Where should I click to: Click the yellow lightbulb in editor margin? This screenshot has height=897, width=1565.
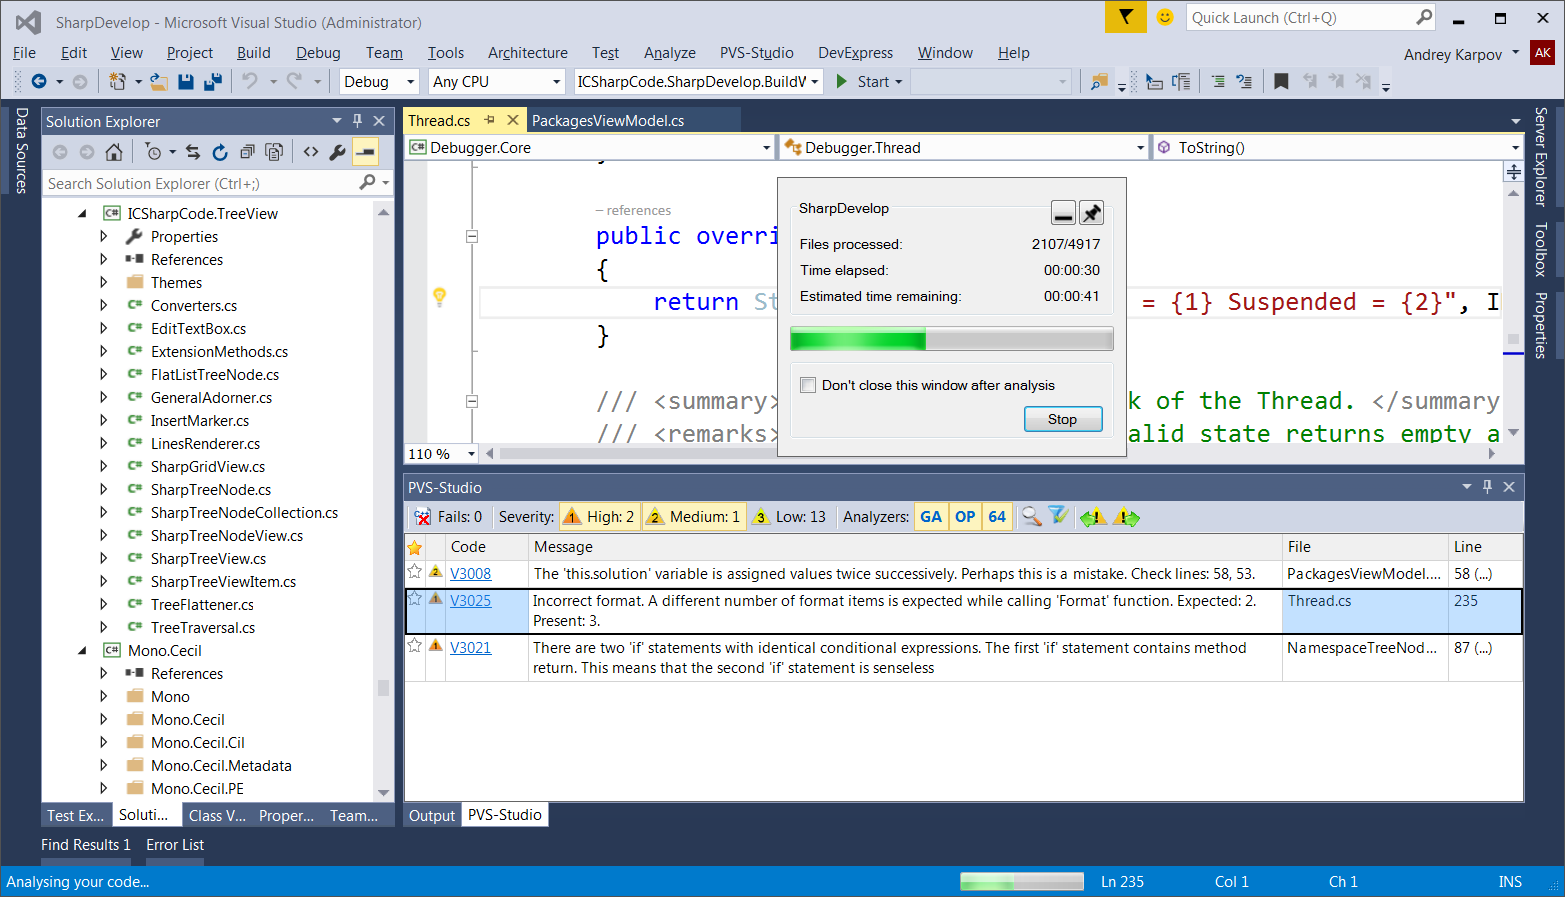click(x=439, y=296)
